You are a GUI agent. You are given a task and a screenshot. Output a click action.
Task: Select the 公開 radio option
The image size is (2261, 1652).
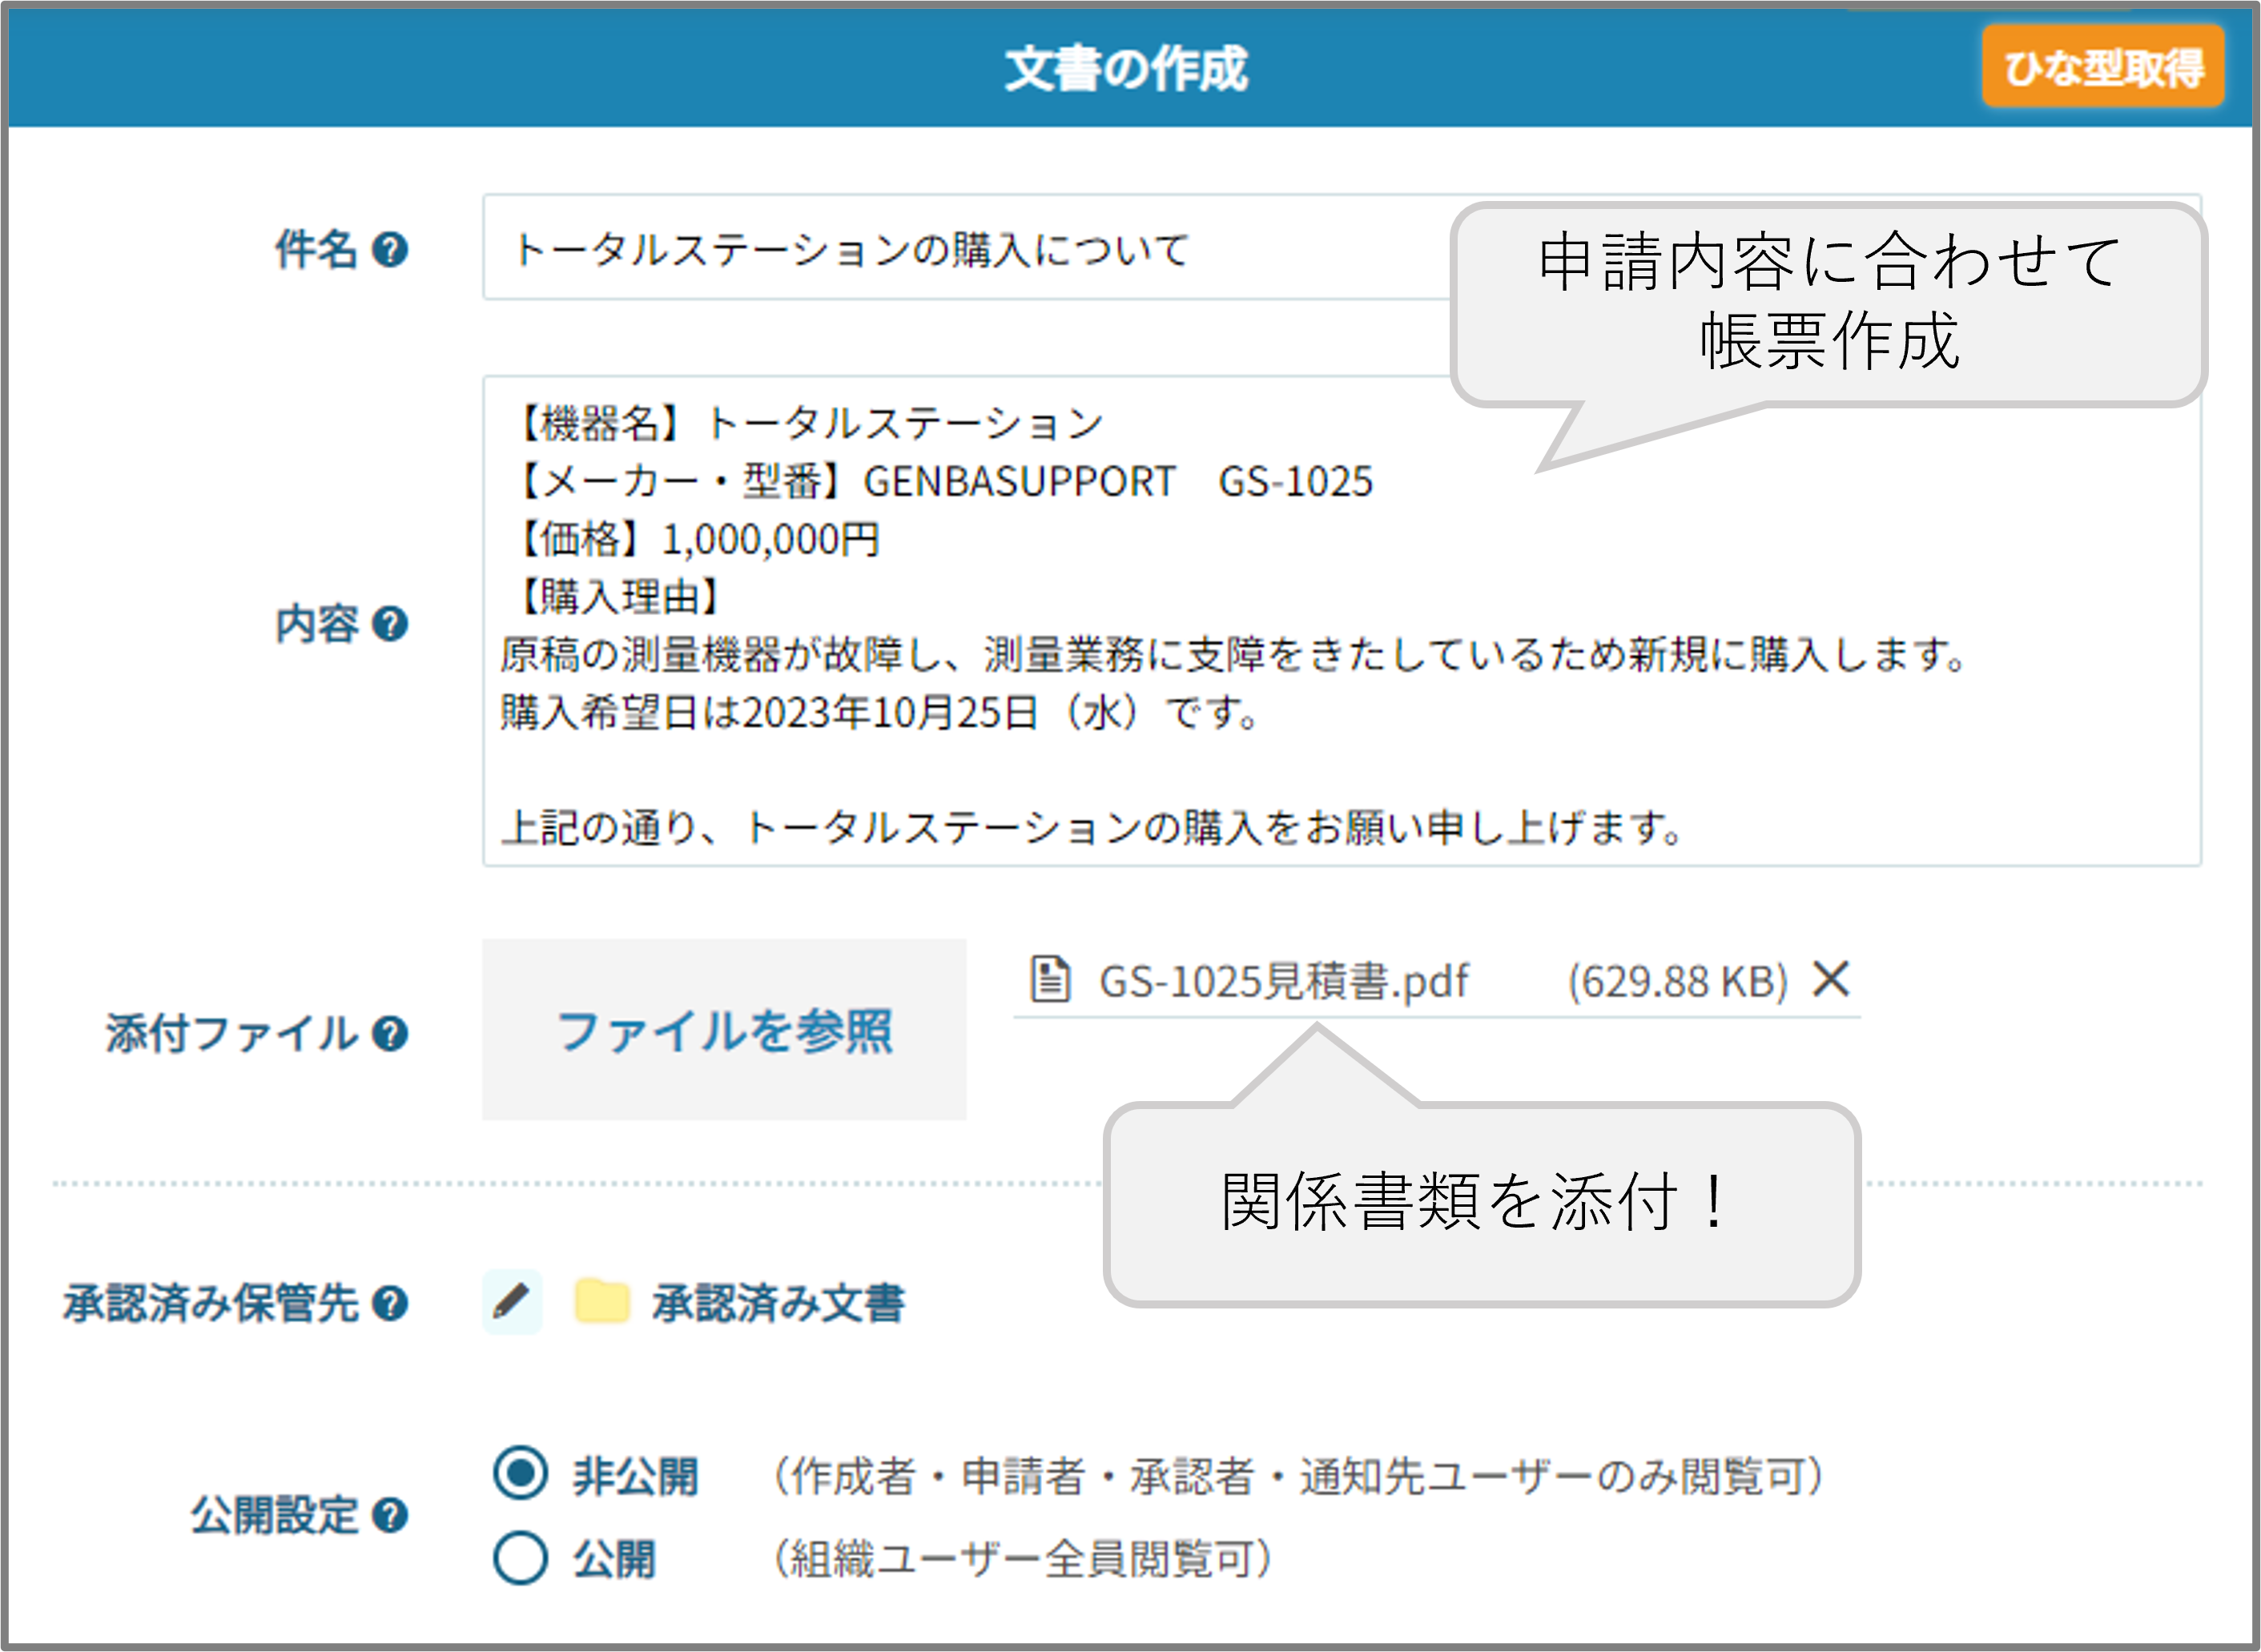pos(520,1558)
